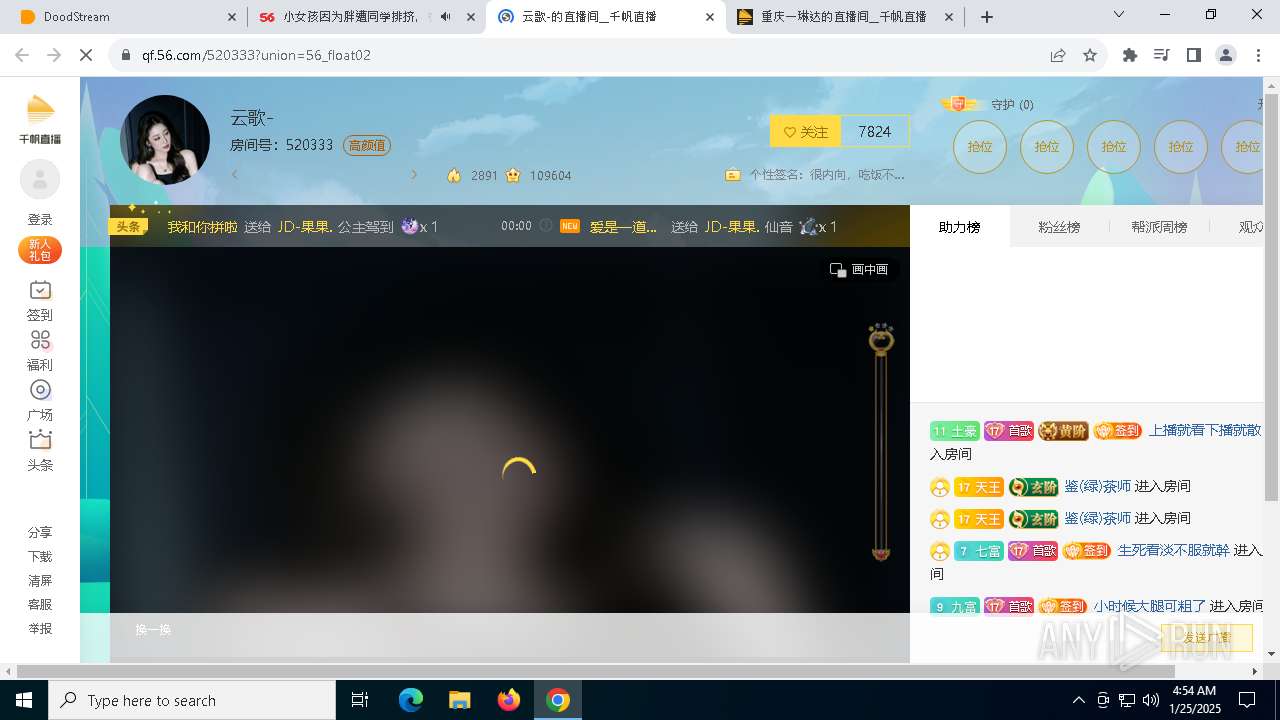Click the 客服 customer service link
The width and height of the screenshot is (1280, 720).
point(40,605)
